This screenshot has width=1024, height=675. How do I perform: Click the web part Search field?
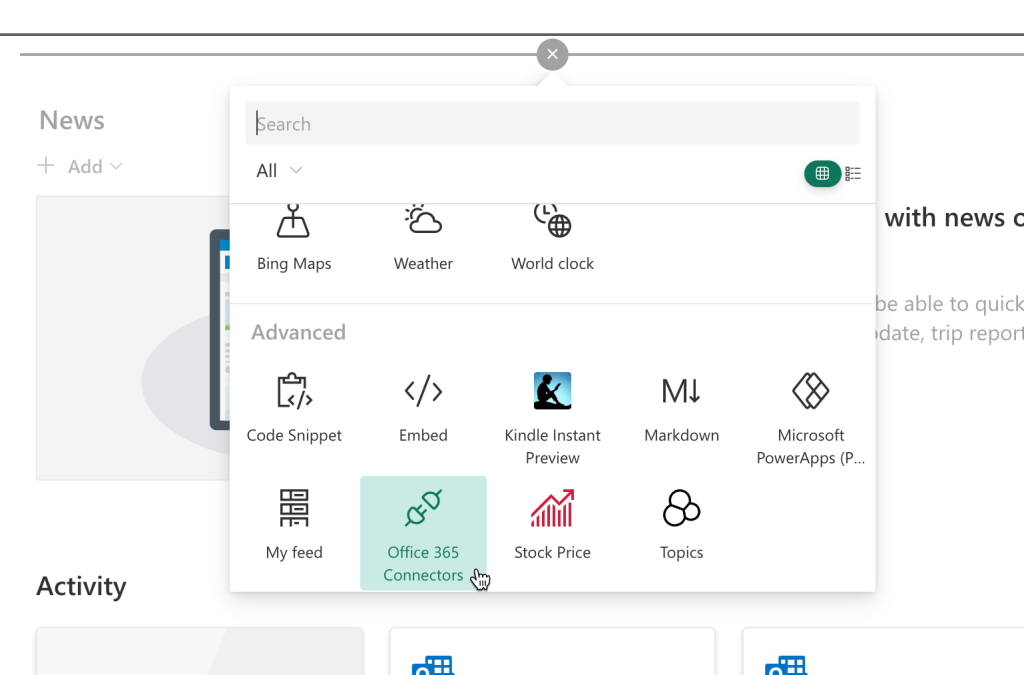click(x=552, y=123)
